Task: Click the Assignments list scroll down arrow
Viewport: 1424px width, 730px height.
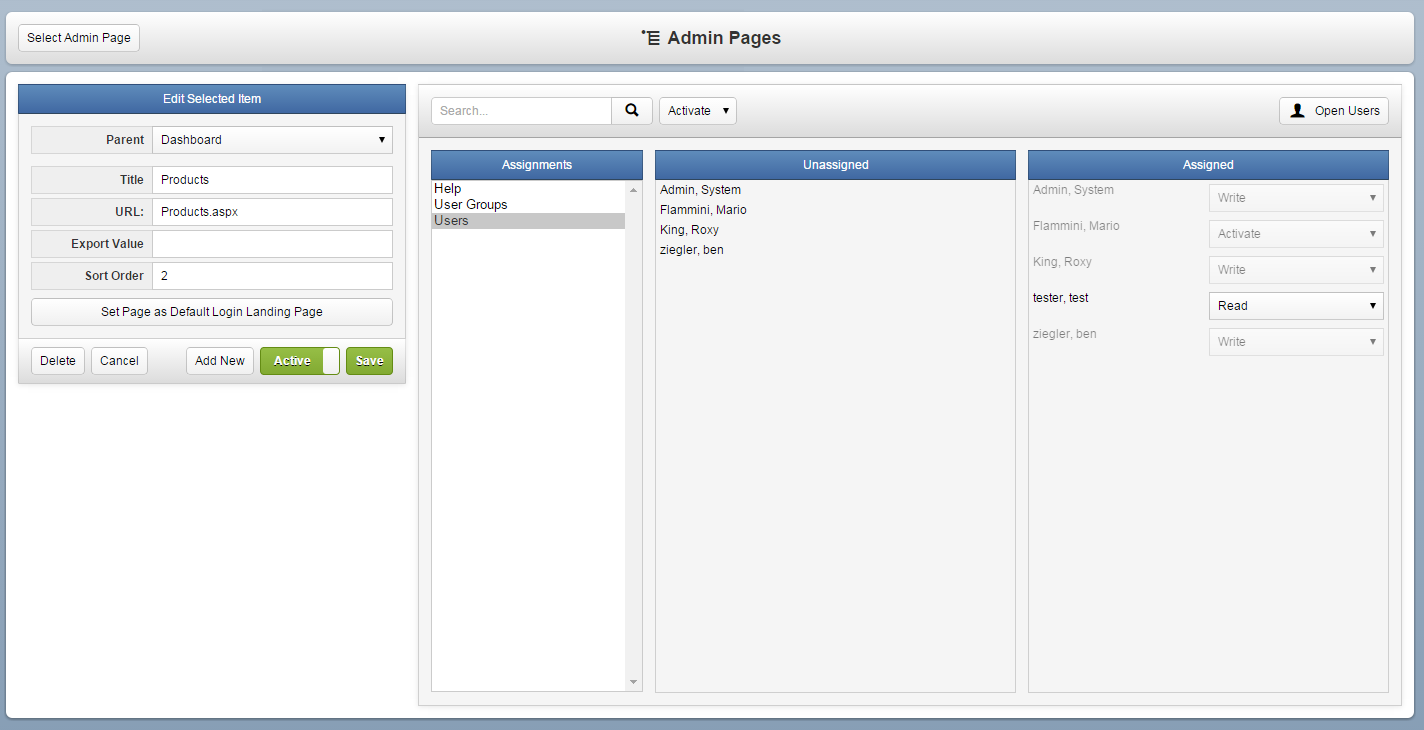Action: 633,682
